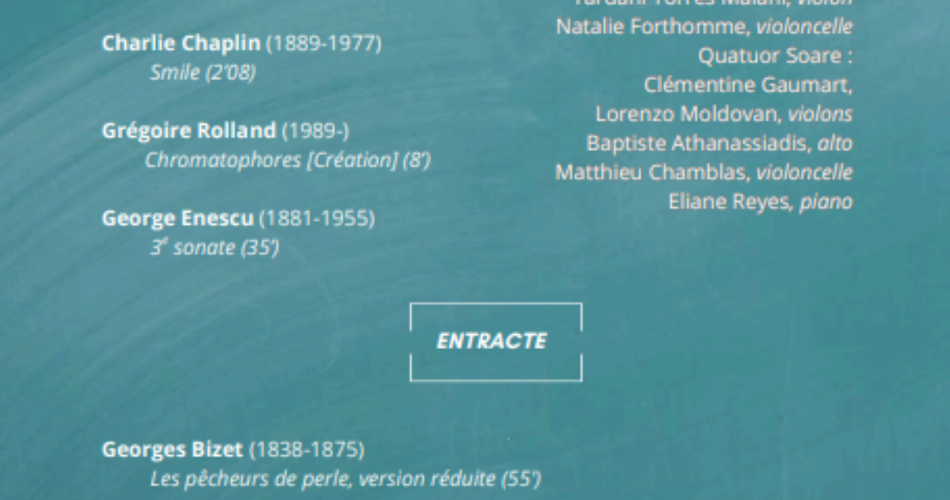Click the Grégoire Rolland composer heading
The height and width of the screenshot is (500, 950).
coord(188,131)
